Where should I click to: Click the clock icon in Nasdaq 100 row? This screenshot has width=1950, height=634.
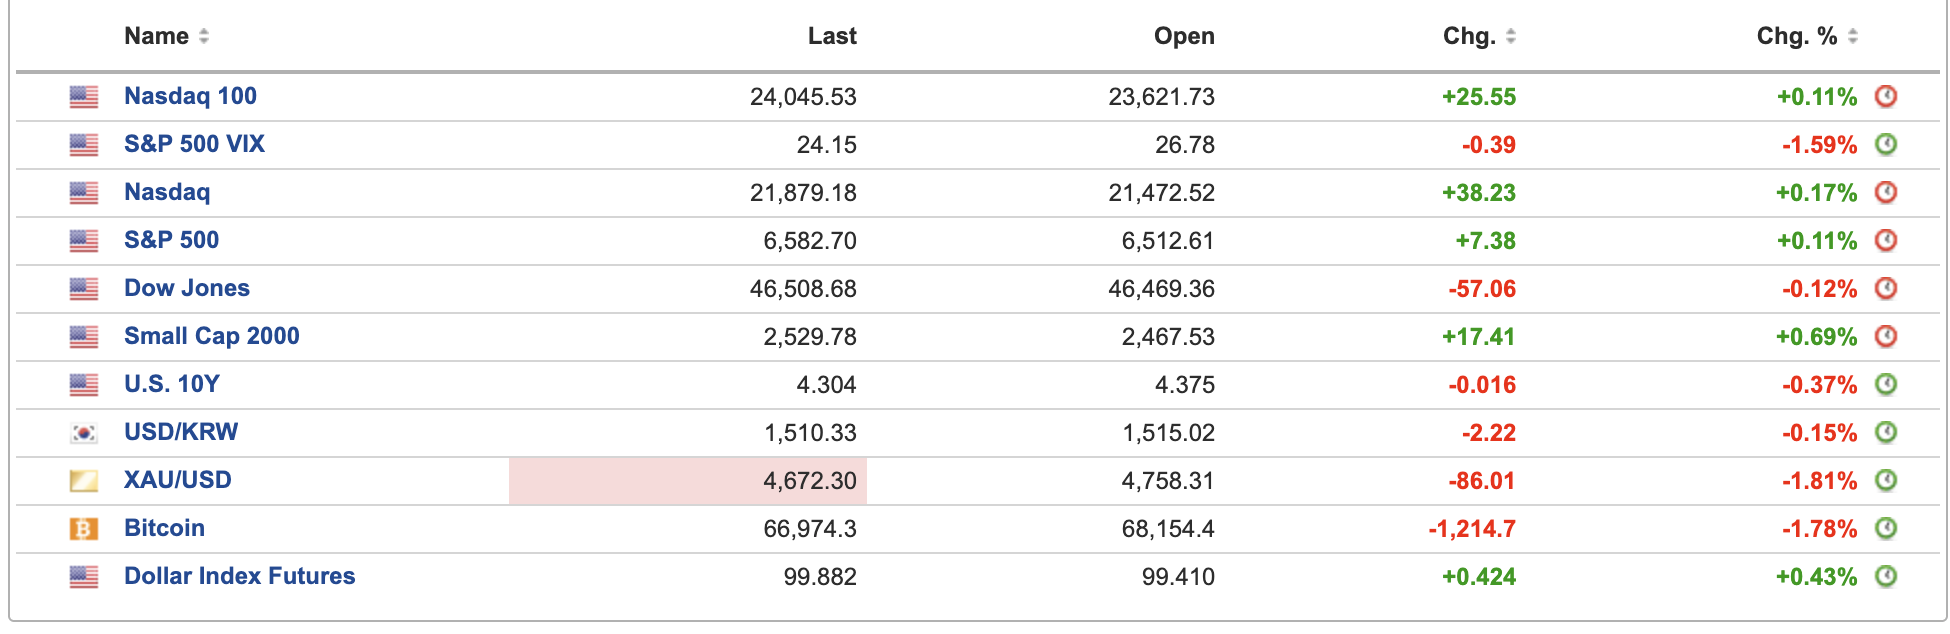point(1885,97)
